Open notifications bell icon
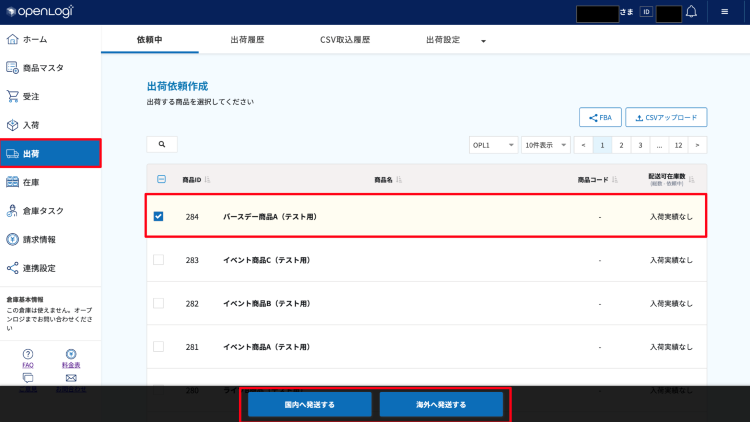This screenshot has width=750, height=422. [691, 11]
